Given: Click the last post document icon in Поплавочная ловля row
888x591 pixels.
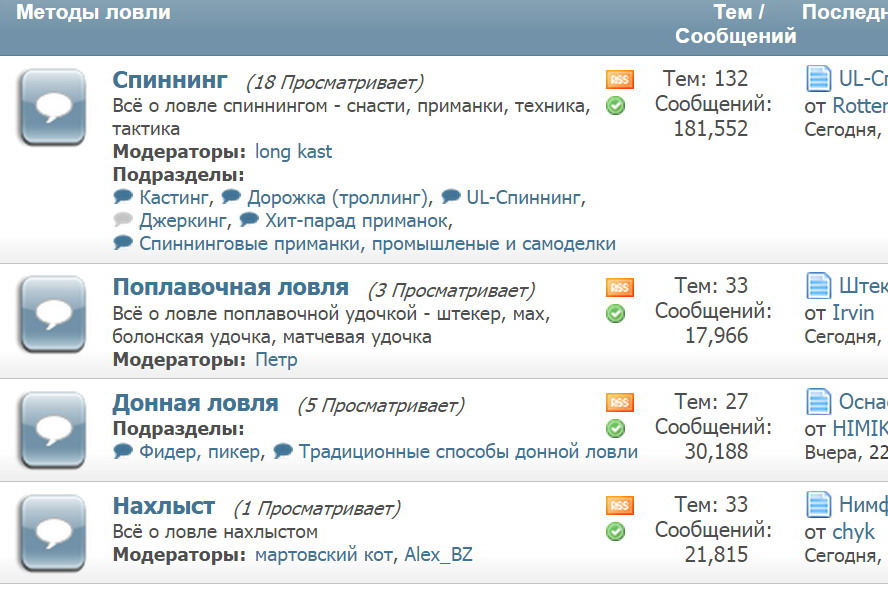Looking at the screenshot, I should click(819, 286).
